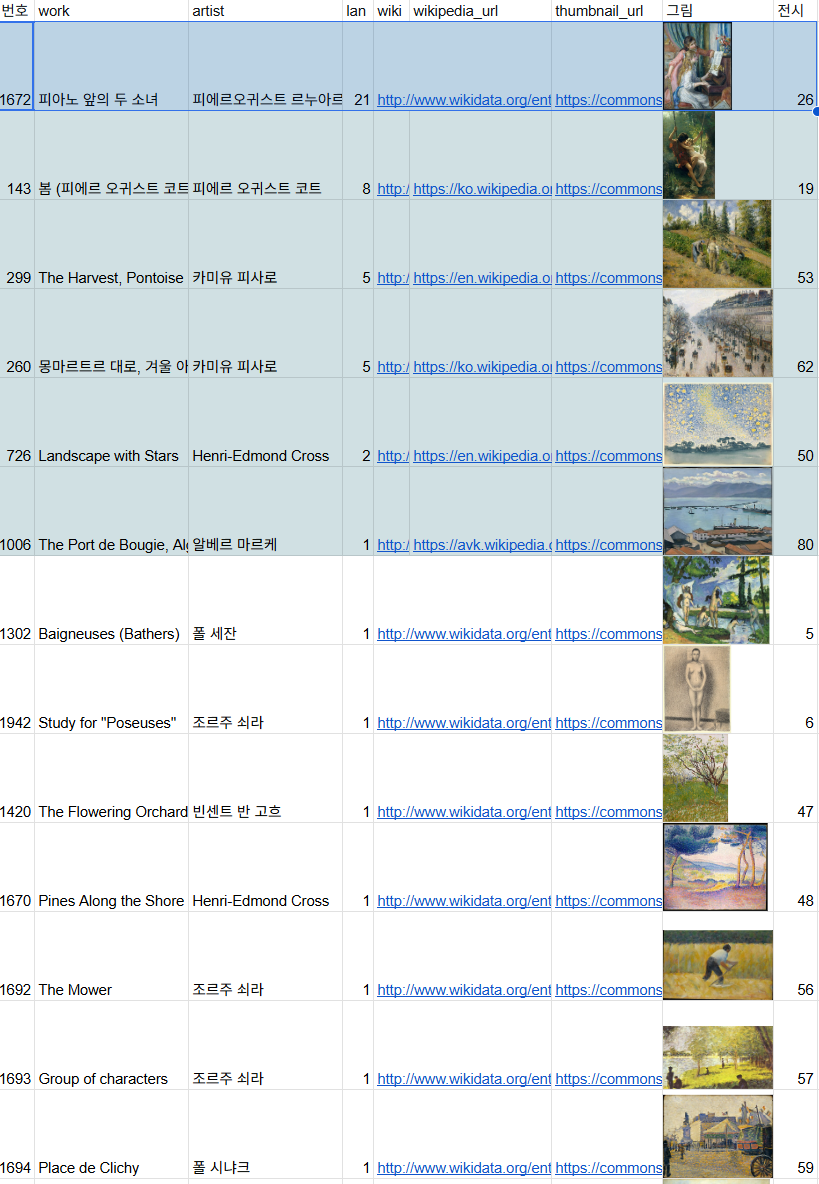
Task: Select The Harvest, Pontoise painting thumbnail
Action: click(x=717, y=244)
